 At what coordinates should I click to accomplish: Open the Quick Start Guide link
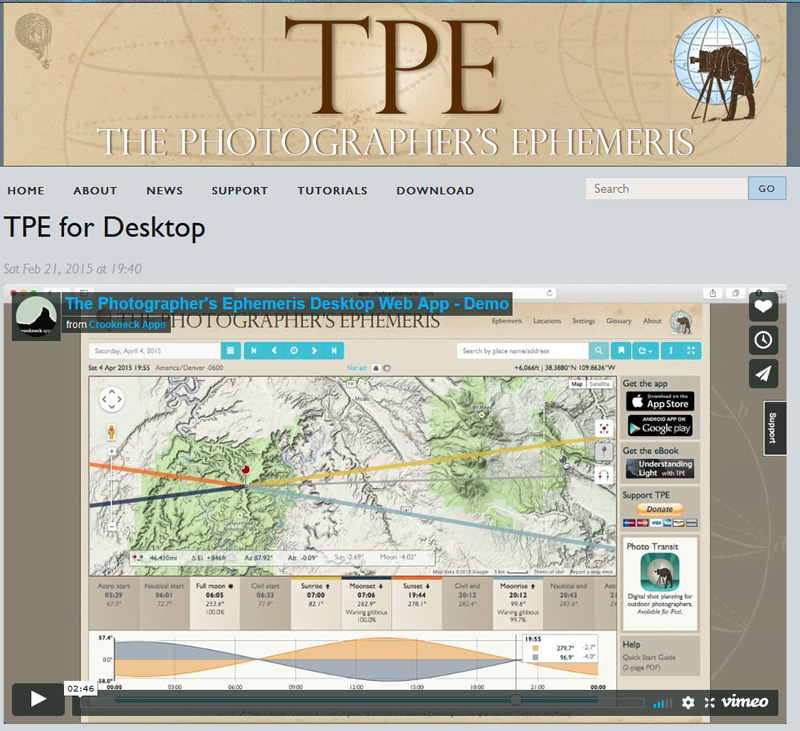pyautogui.click(x=648, y=658)
